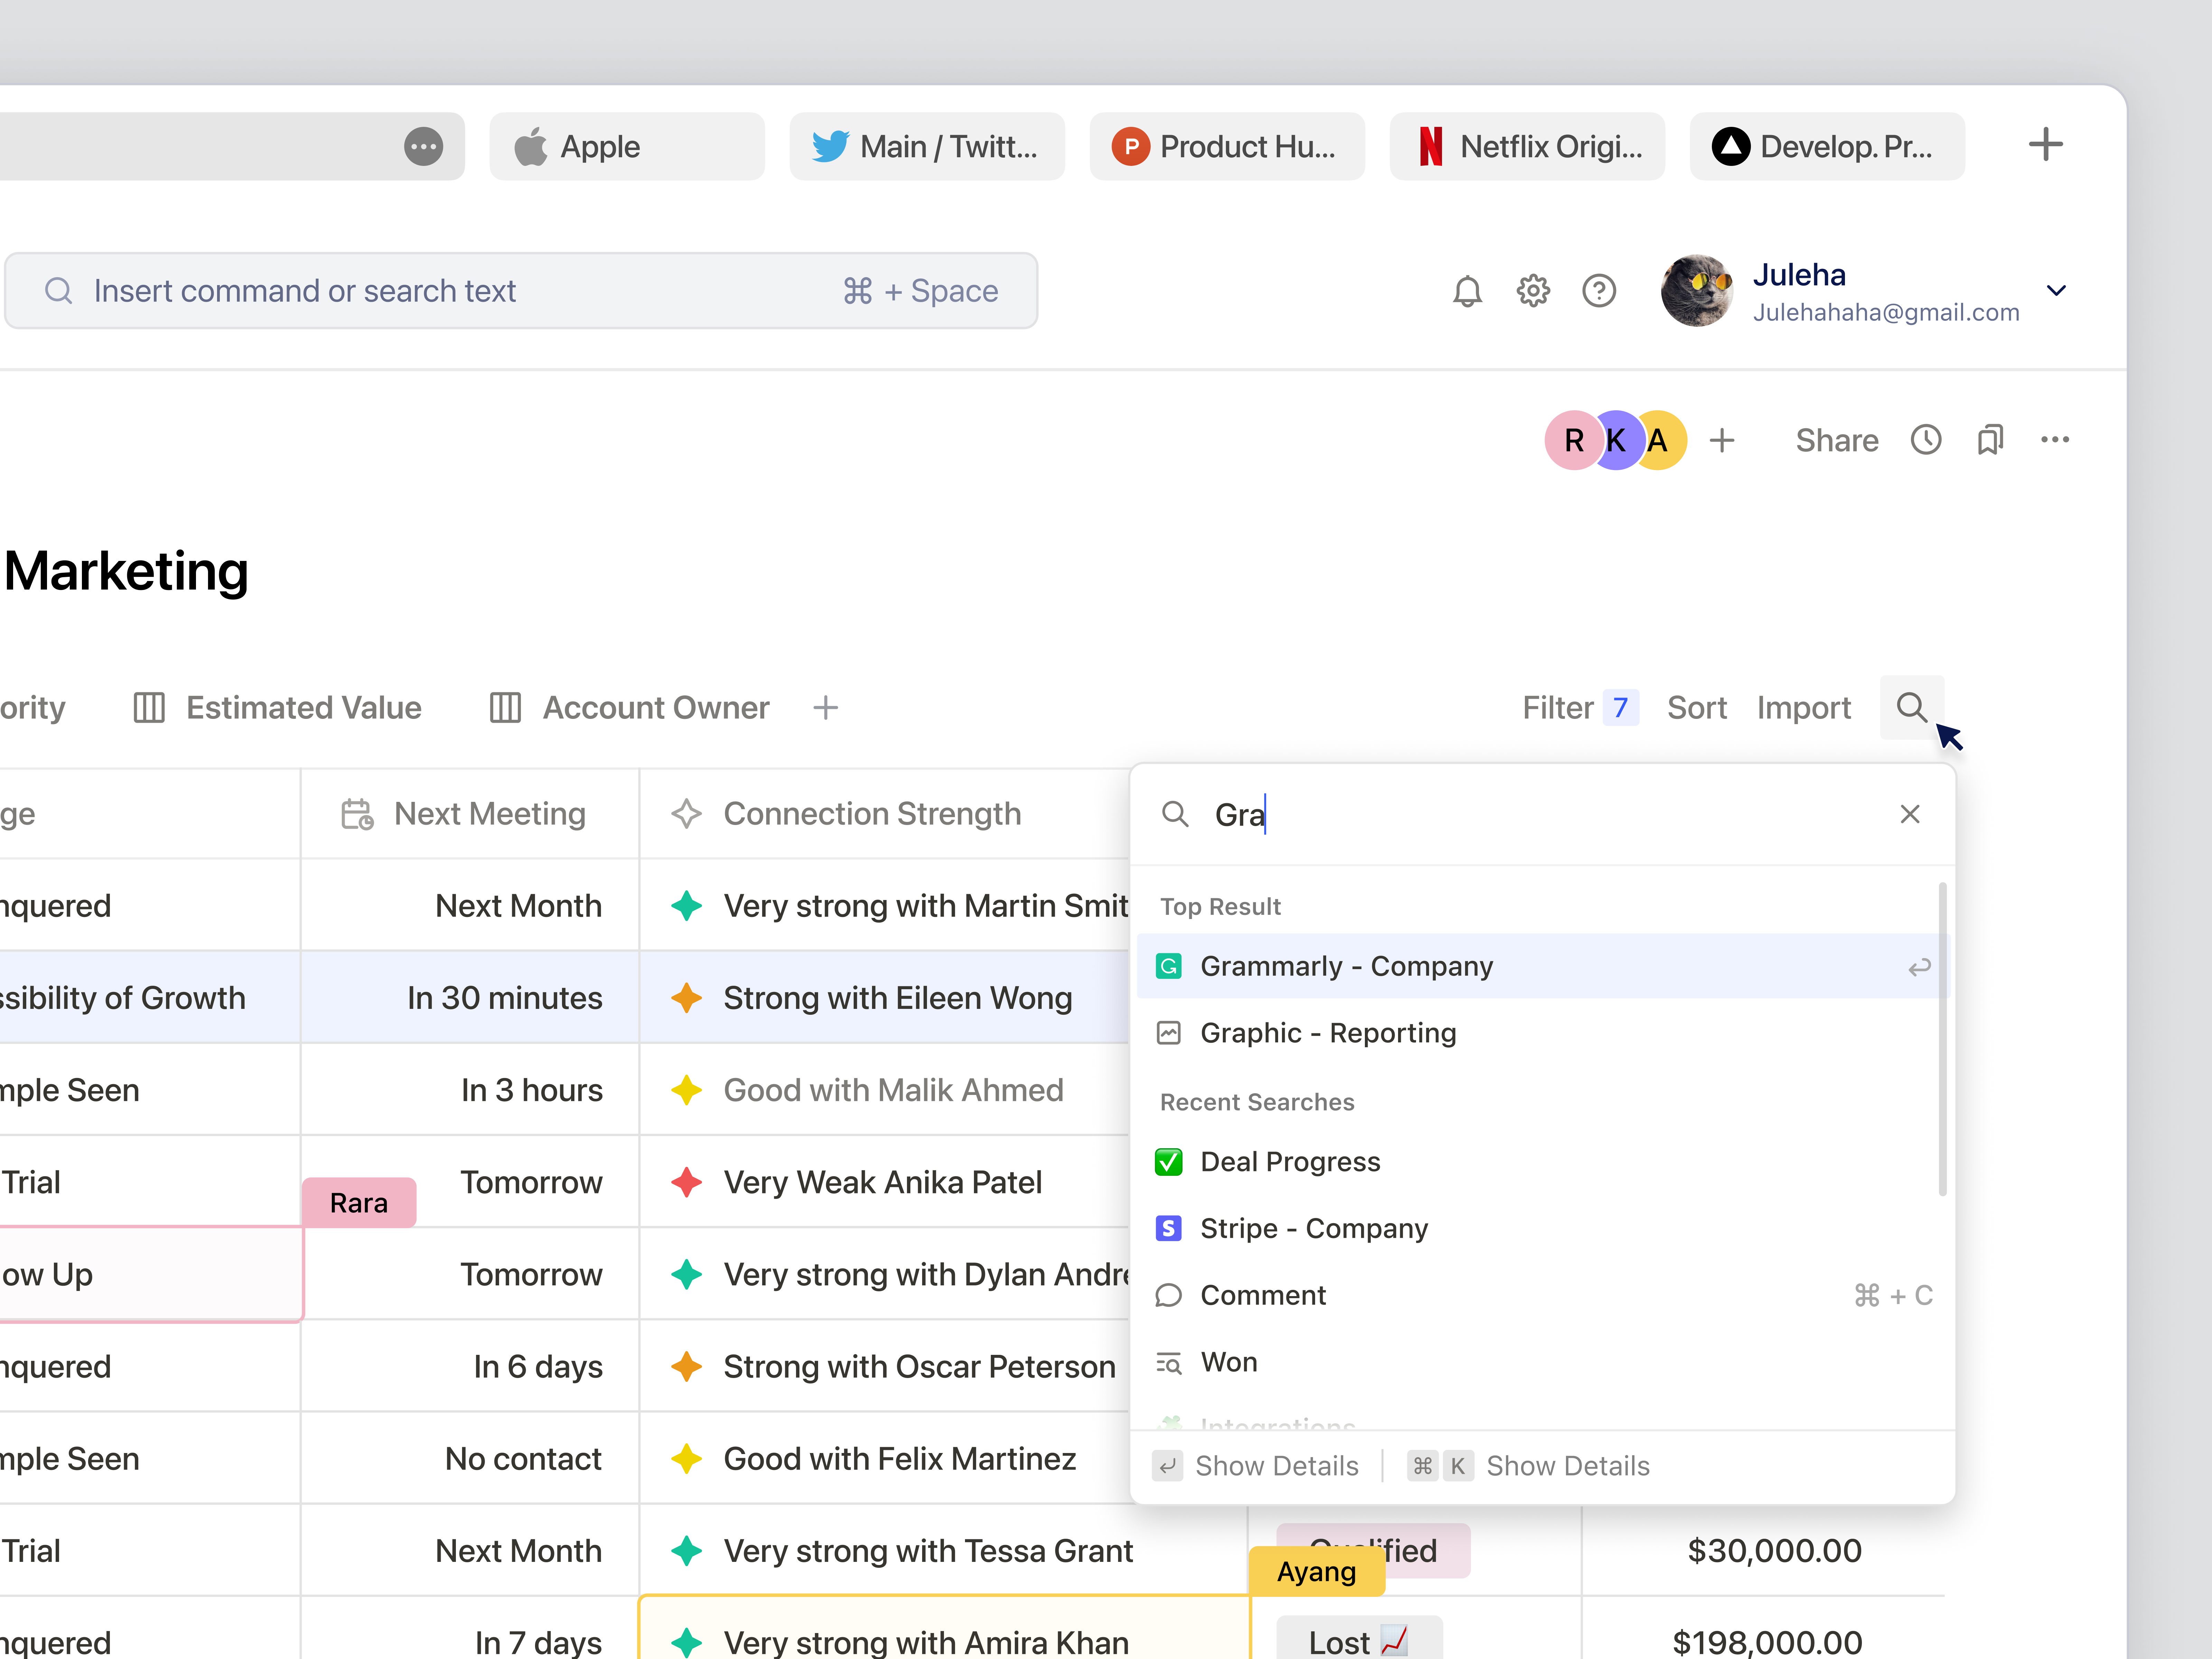Add a new view with plus icon
The height and width of the screenshot is (1659, 2212).
[825, 708]
